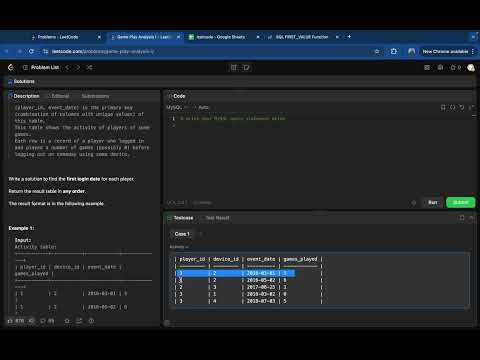Click the bookmark icon in code toolbar
The height and width of the screenshot is (360, 480).
[443, 107]
